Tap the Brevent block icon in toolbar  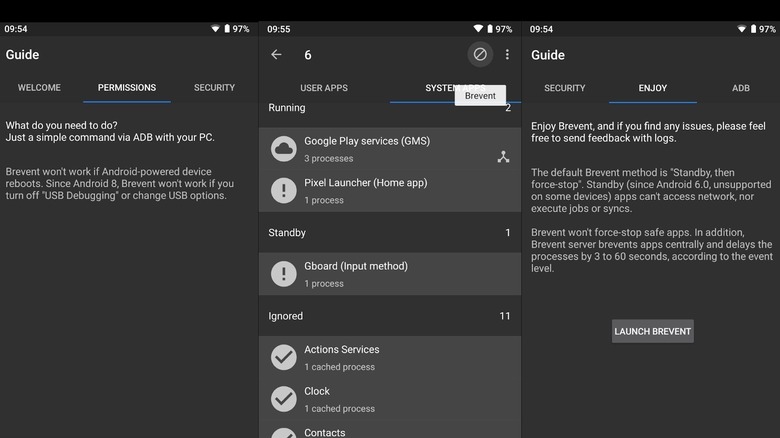(480, 54)
